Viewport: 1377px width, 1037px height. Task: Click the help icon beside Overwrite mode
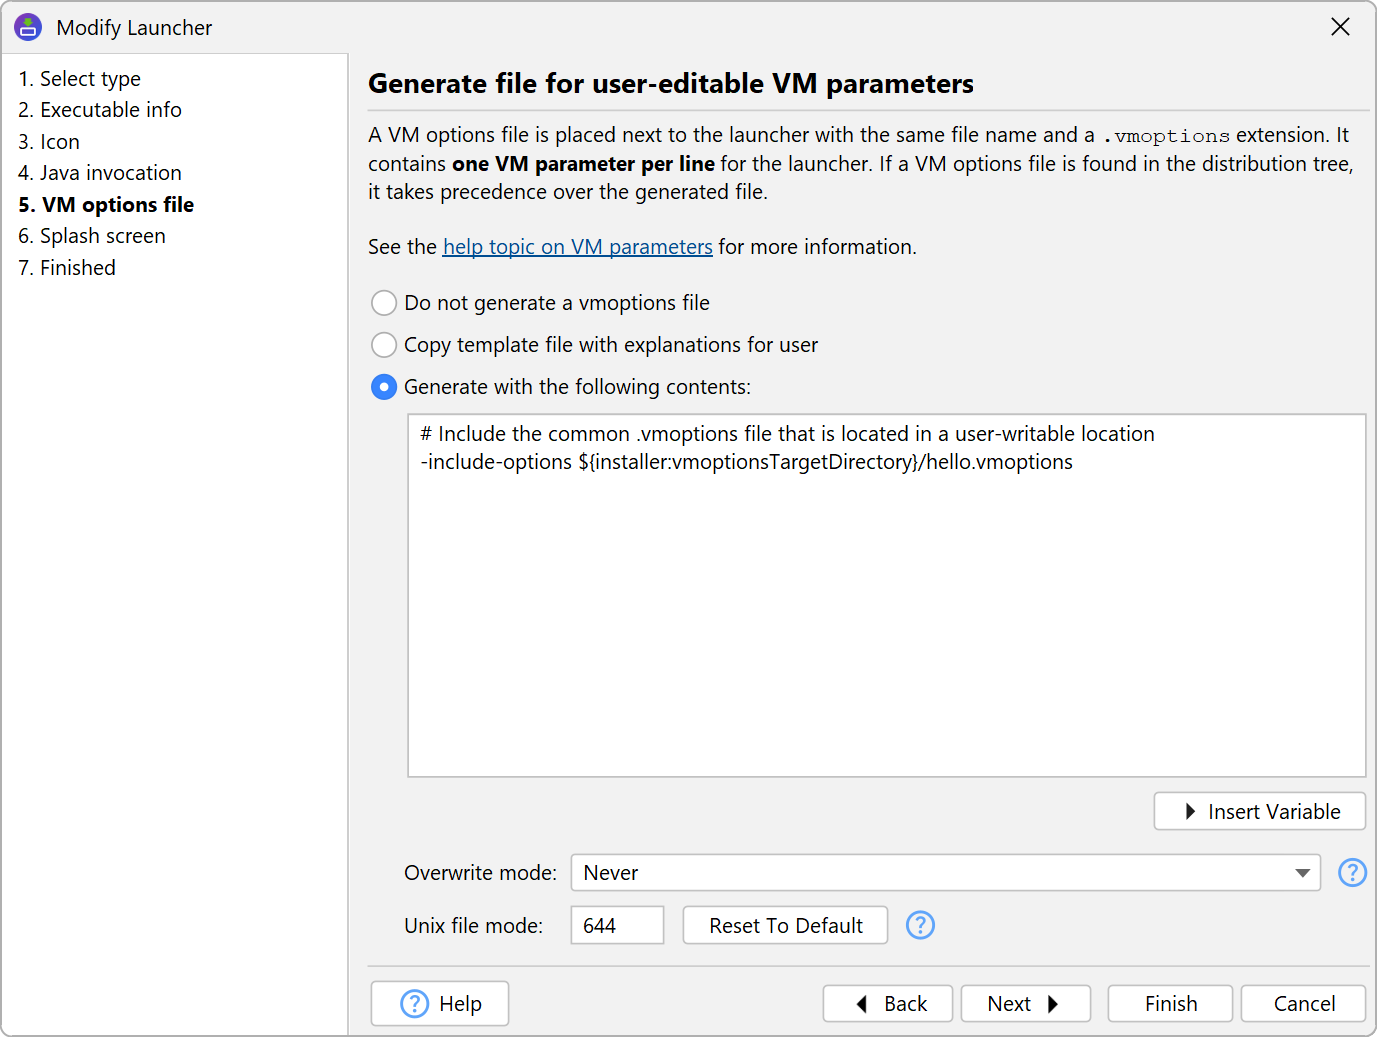[1352, 873]
